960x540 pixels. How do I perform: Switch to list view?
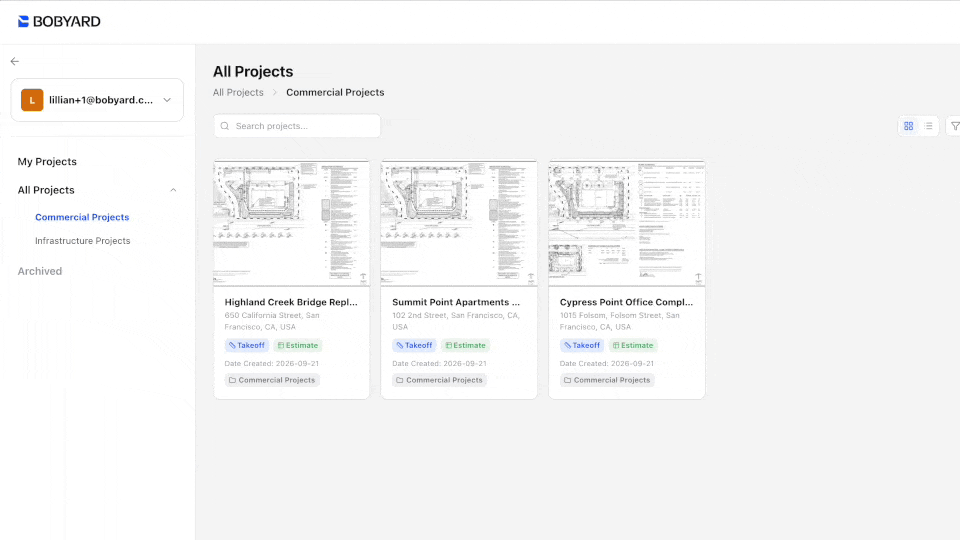[x=929, y=126]
